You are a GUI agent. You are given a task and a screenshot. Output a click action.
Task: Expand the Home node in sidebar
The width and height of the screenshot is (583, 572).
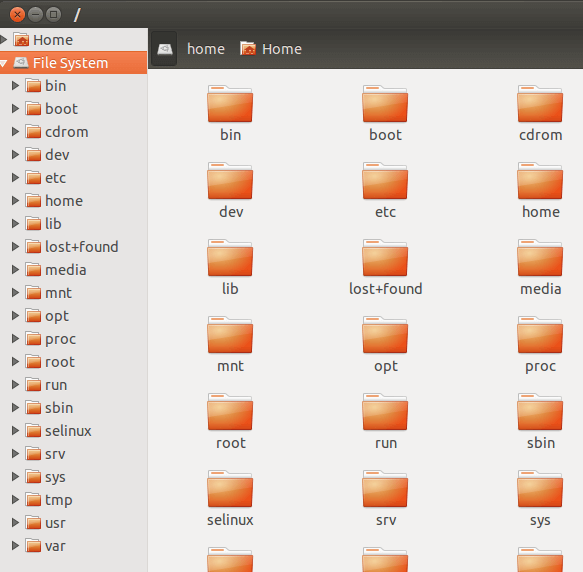pos(4,40)
